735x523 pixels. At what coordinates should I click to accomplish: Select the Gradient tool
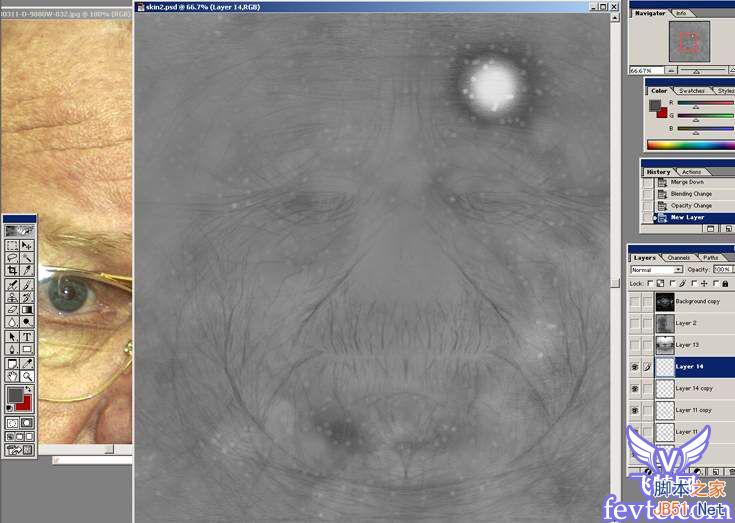pos(27,309)
